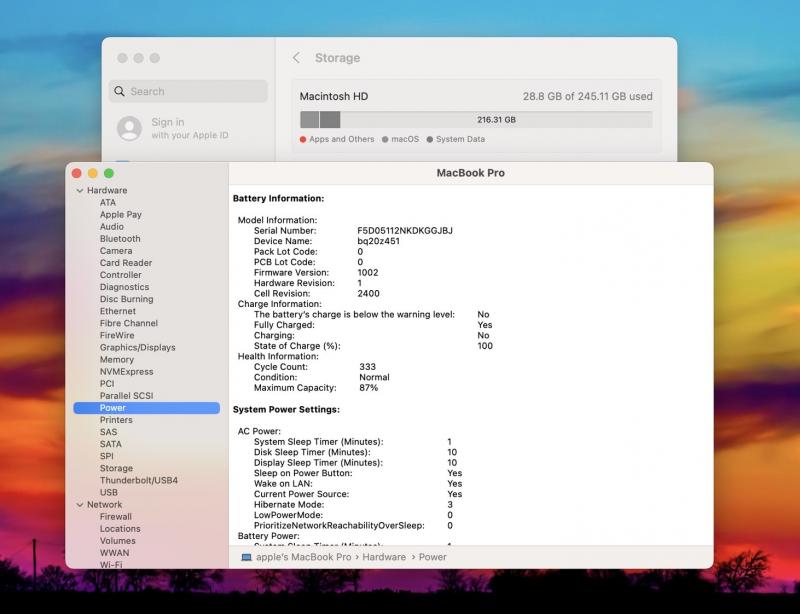
Task: Collapse the Network tree section
Action: 79,505
